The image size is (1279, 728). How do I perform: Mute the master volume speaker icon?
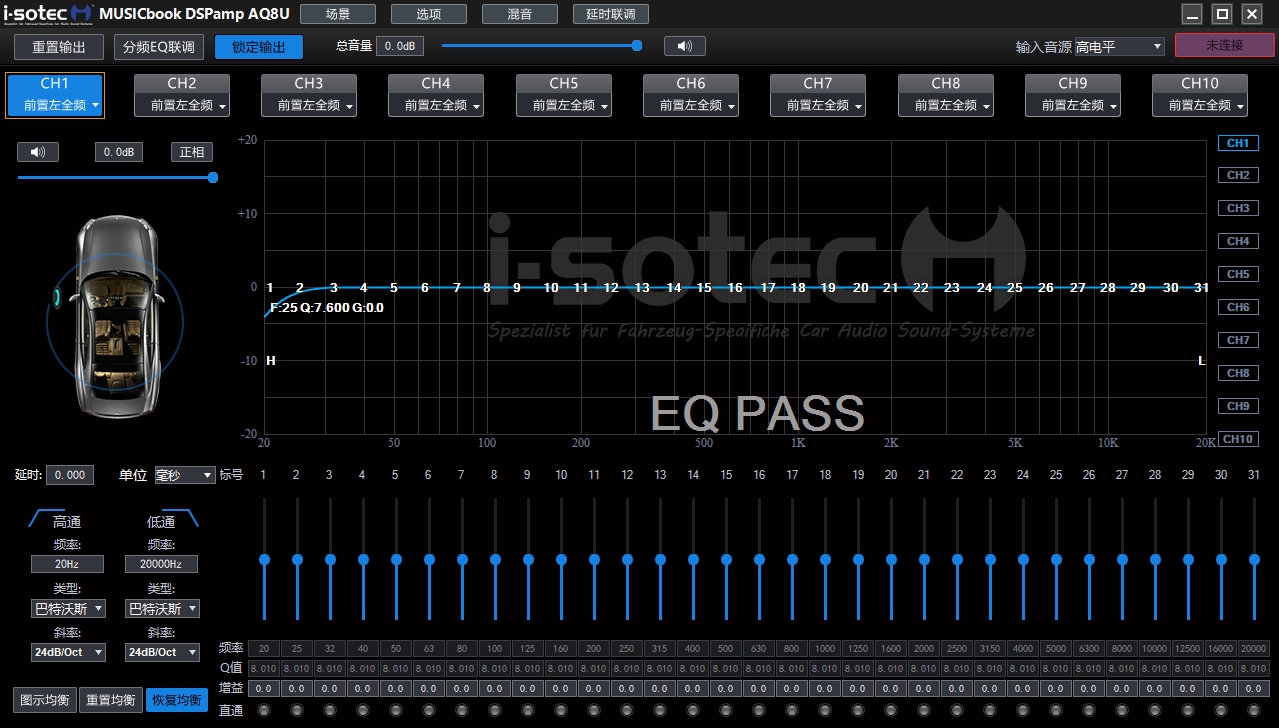[x=684, y=46]
